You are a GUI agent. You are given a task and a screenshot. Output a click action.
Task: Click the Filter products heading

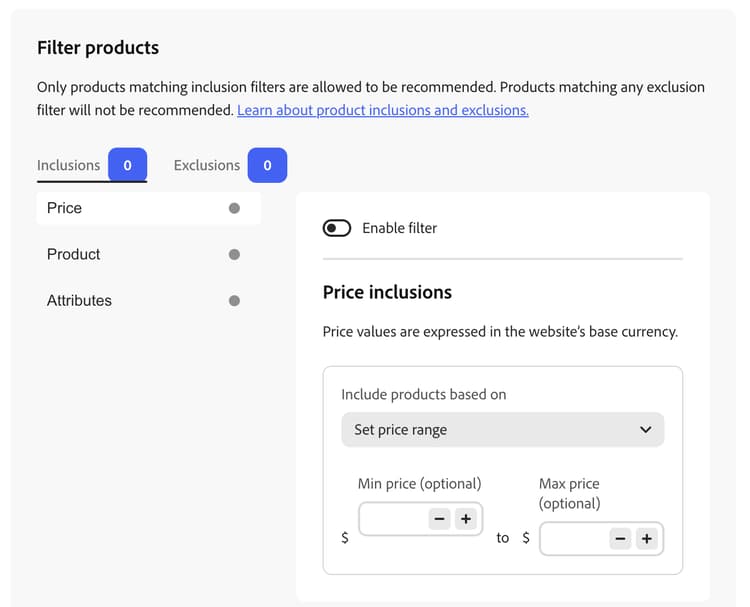coord(98,48)
